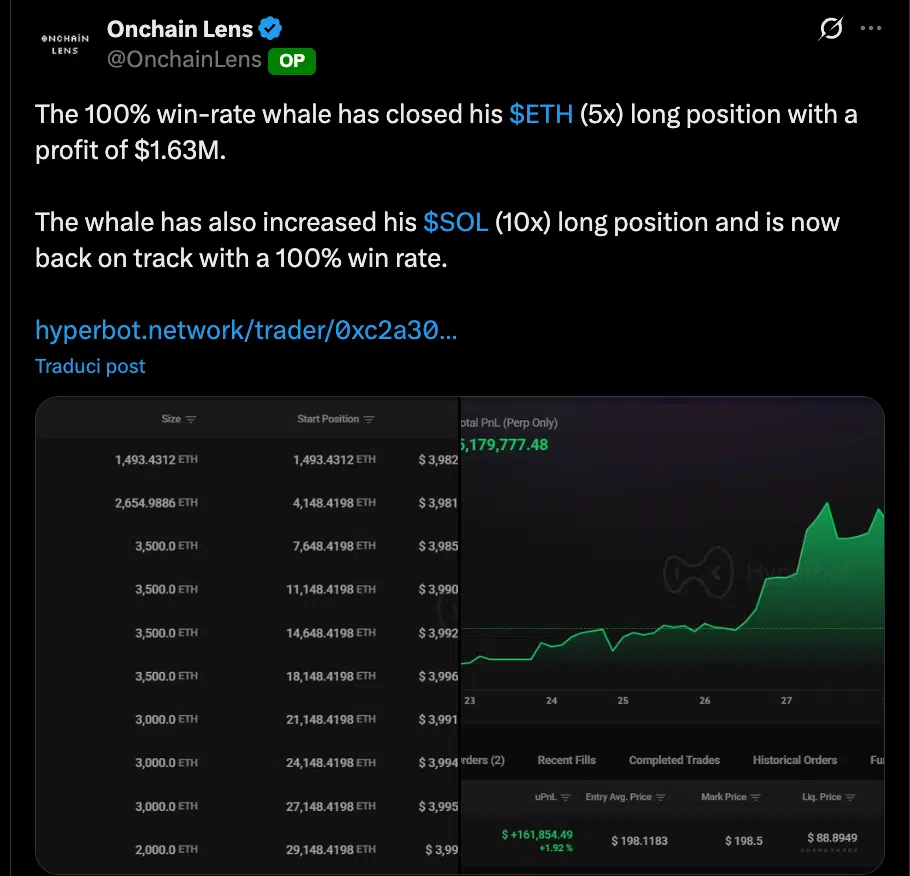Click the Onchain Lens profile avatar
Screen dimensions: 910x876
(x=63, y=44)
